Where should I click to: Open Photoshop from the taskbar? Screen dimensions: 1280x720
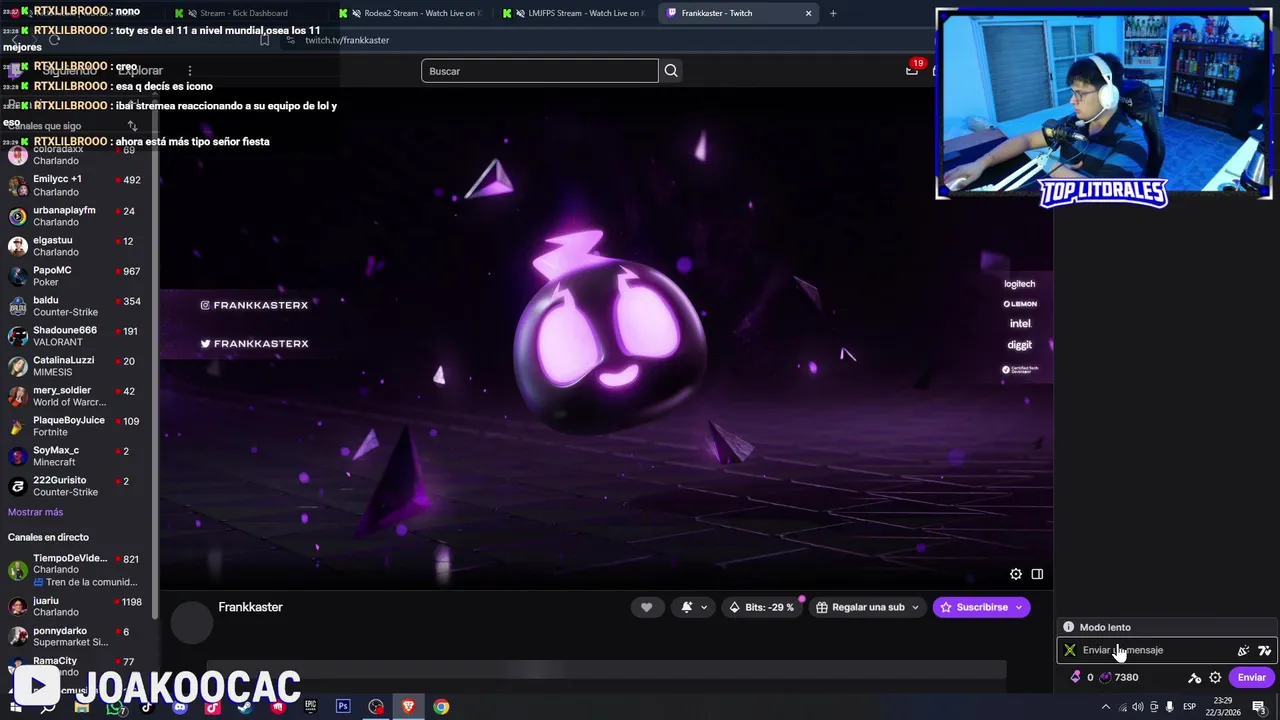(343, 707)
